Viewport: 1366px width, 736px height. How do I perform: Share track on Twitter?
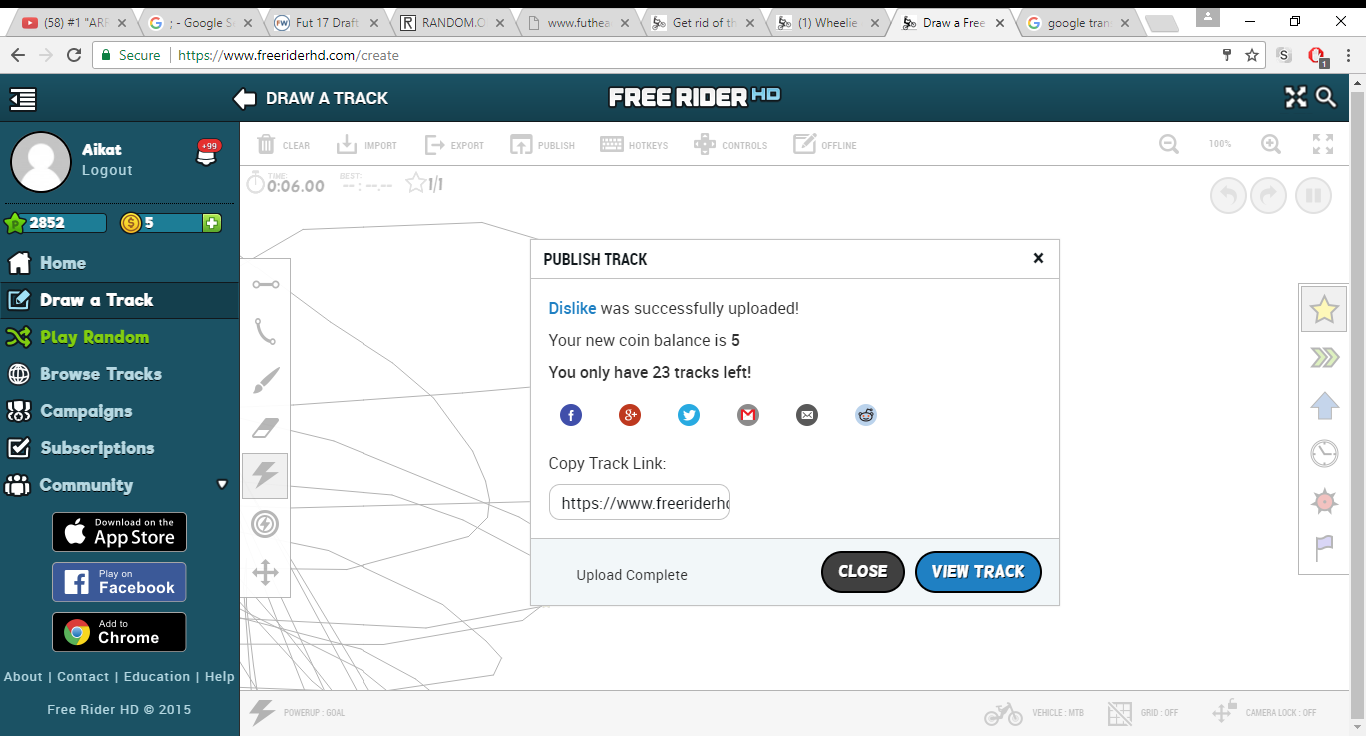[689, 415]
